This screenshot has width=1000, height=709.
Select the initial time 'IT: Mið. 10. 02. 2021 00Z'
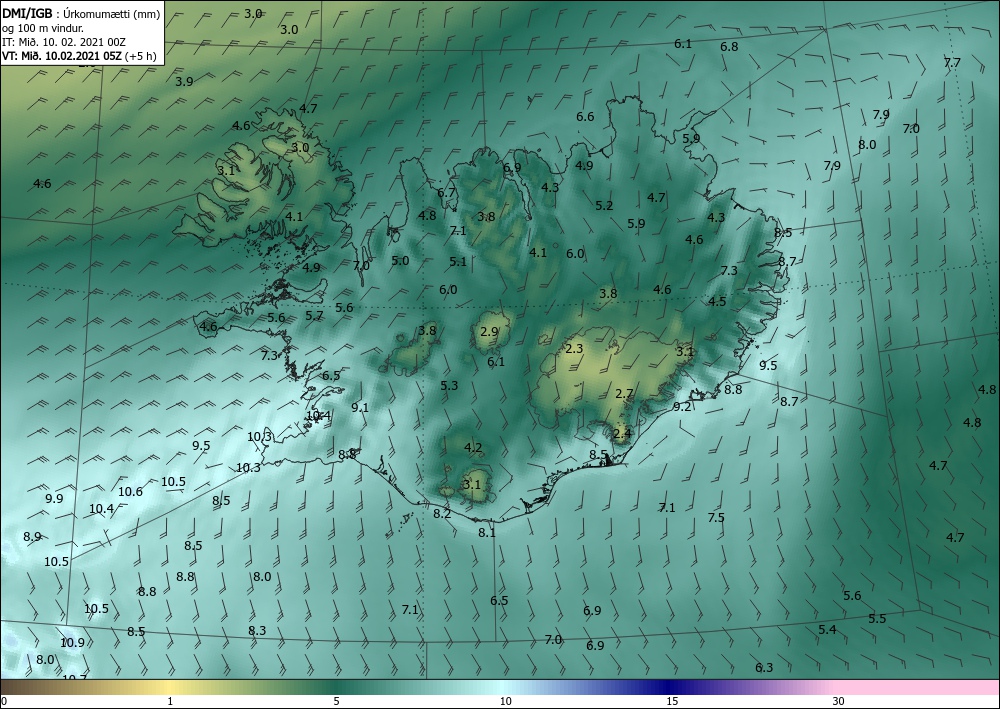coord(64,42)
